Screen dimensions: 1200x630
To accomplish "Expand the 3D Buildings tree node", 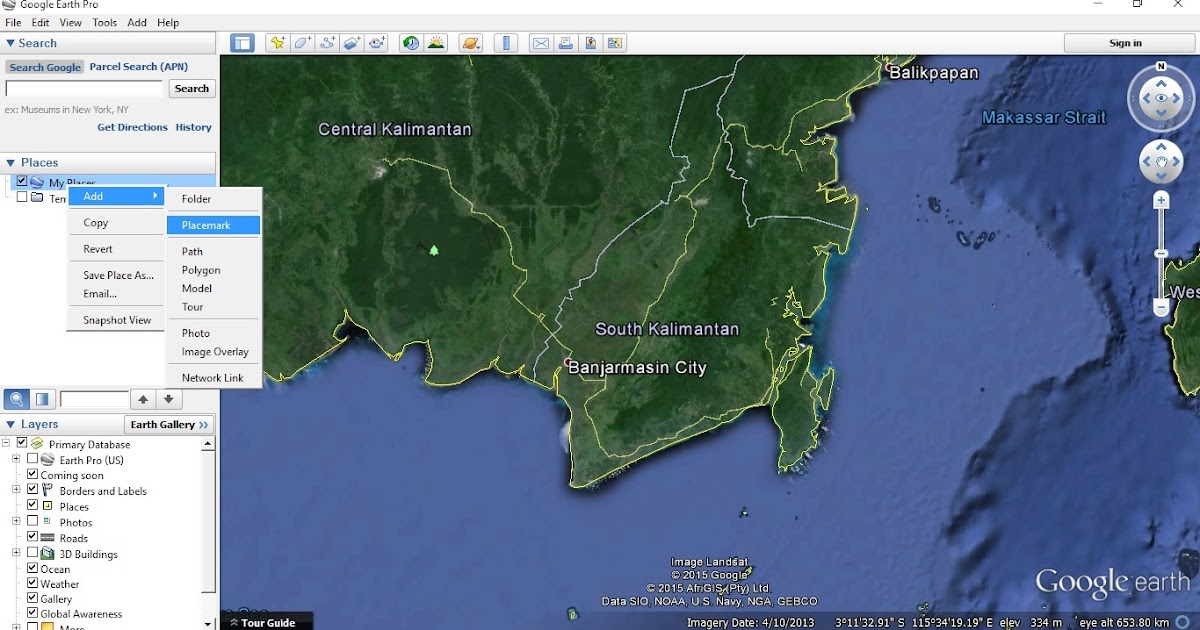I will click(x=16, y=553).
